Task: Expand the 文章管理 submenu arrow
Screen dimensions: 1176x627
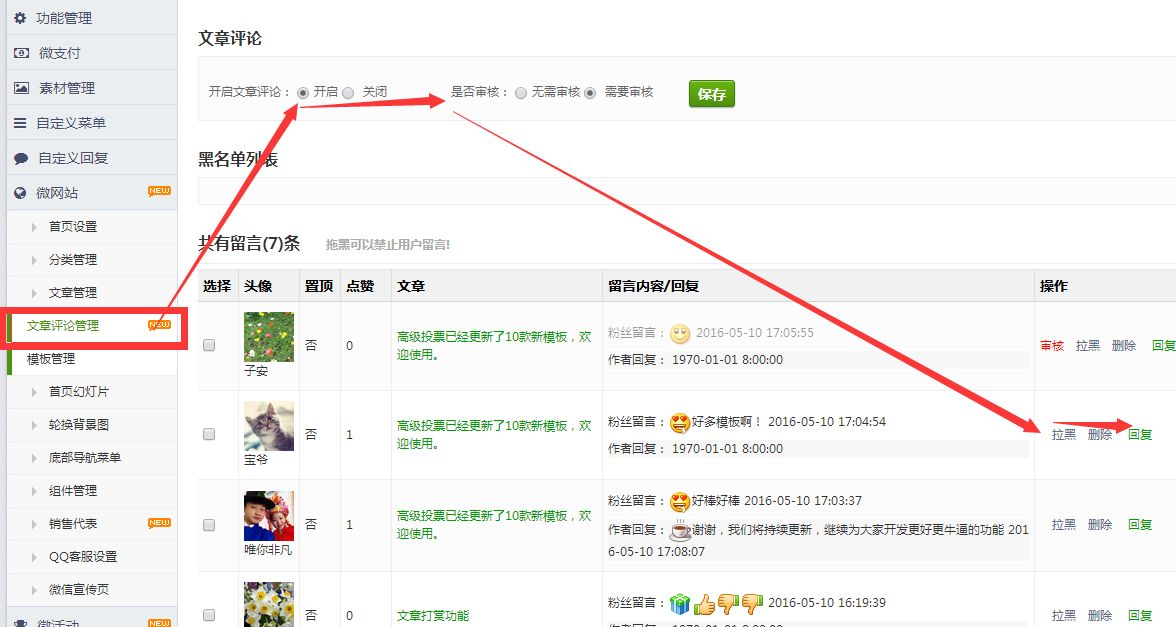Action: click(34, 292)
